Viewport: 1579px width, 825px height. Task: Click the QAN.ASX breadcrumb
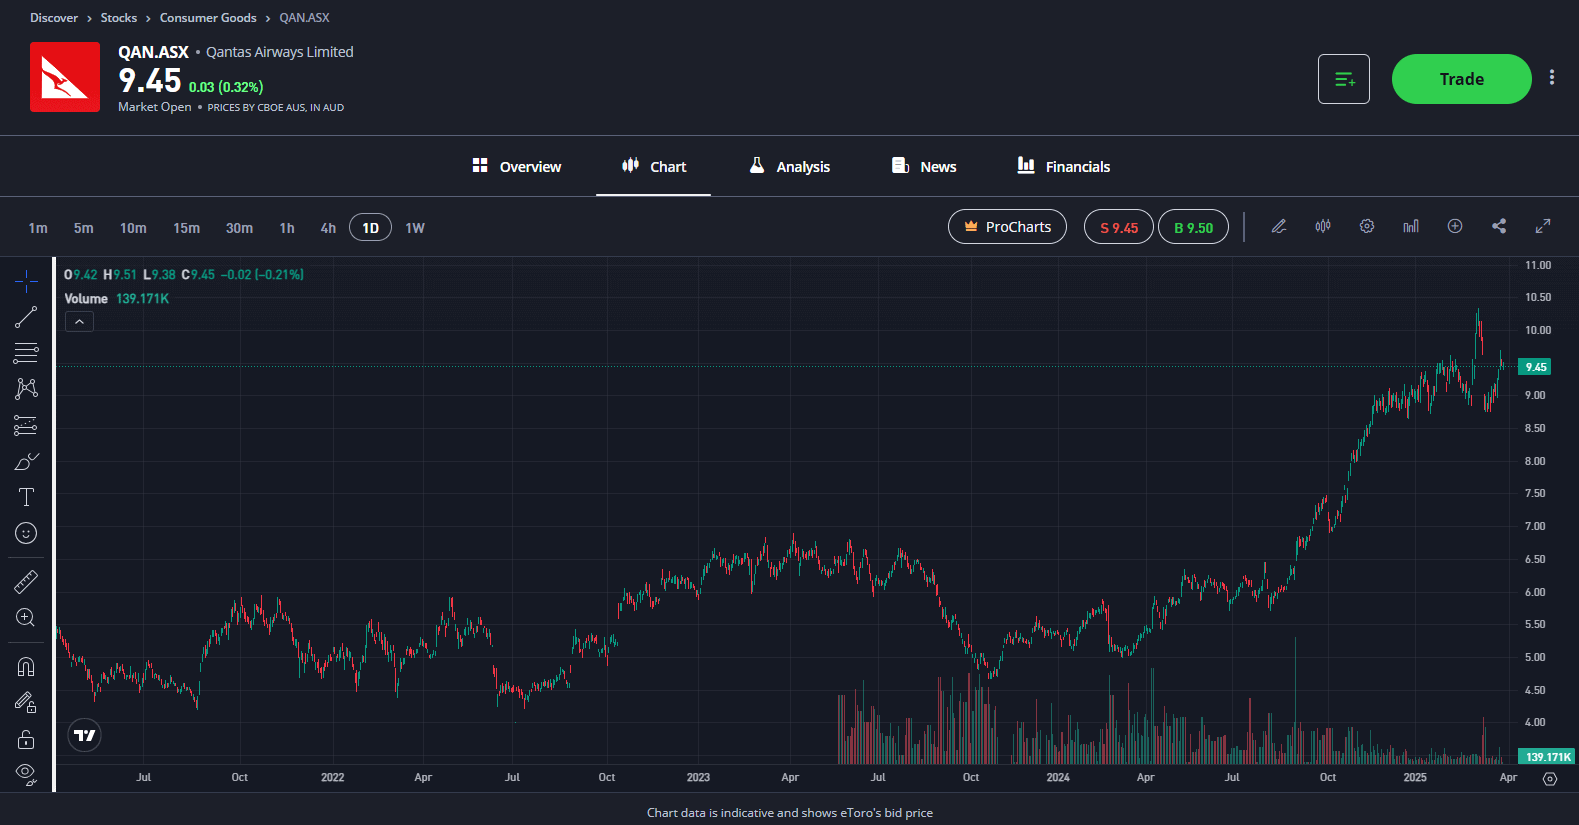pos(304,18)
